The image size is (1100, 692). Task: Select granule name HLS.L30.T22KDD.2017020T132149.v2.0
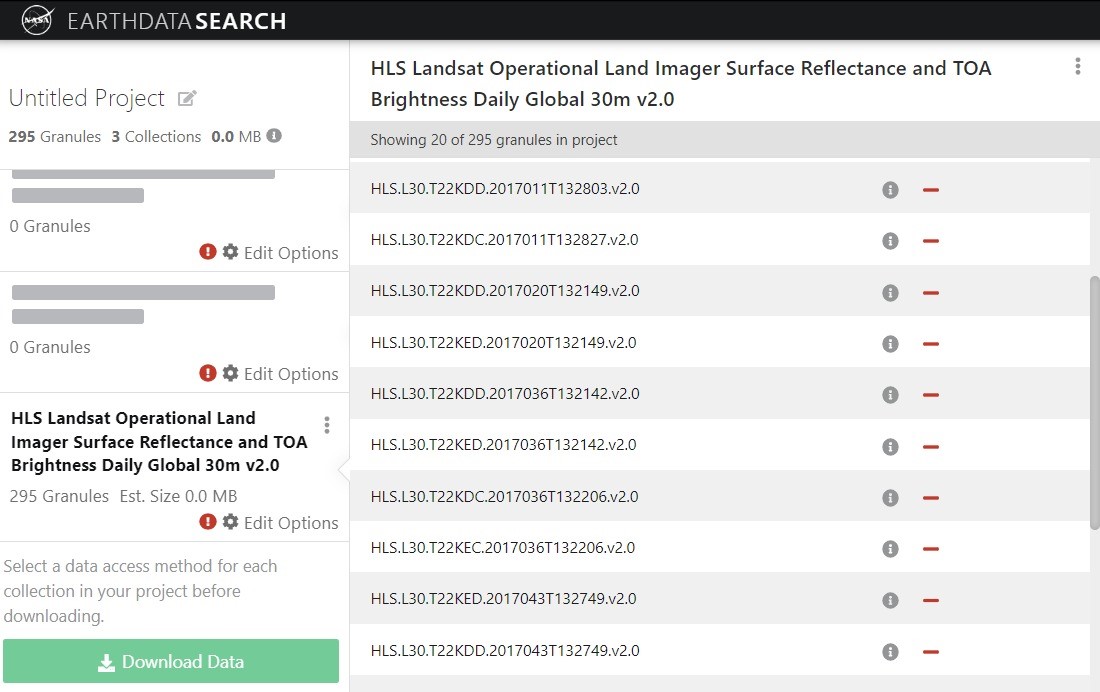pyautogui.click(x=505, y=291)
